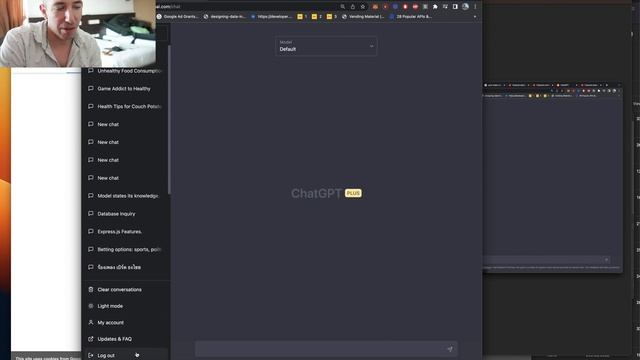Image resolution: width=640 pixels, height=360 pixels.
Task: Click the person icon beside My account
Action: point(91,322)
